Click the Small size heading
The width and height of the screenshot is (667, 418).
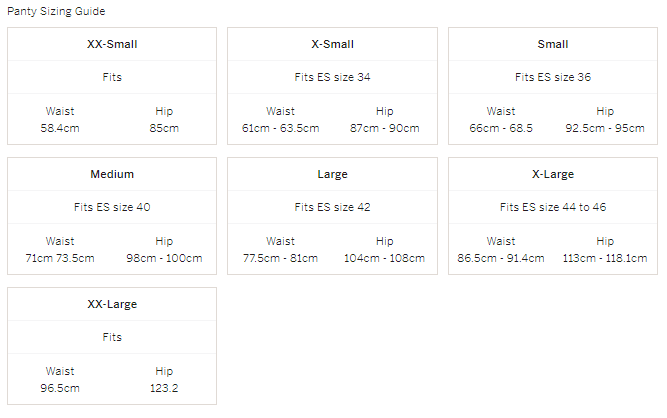pos(553,44)
